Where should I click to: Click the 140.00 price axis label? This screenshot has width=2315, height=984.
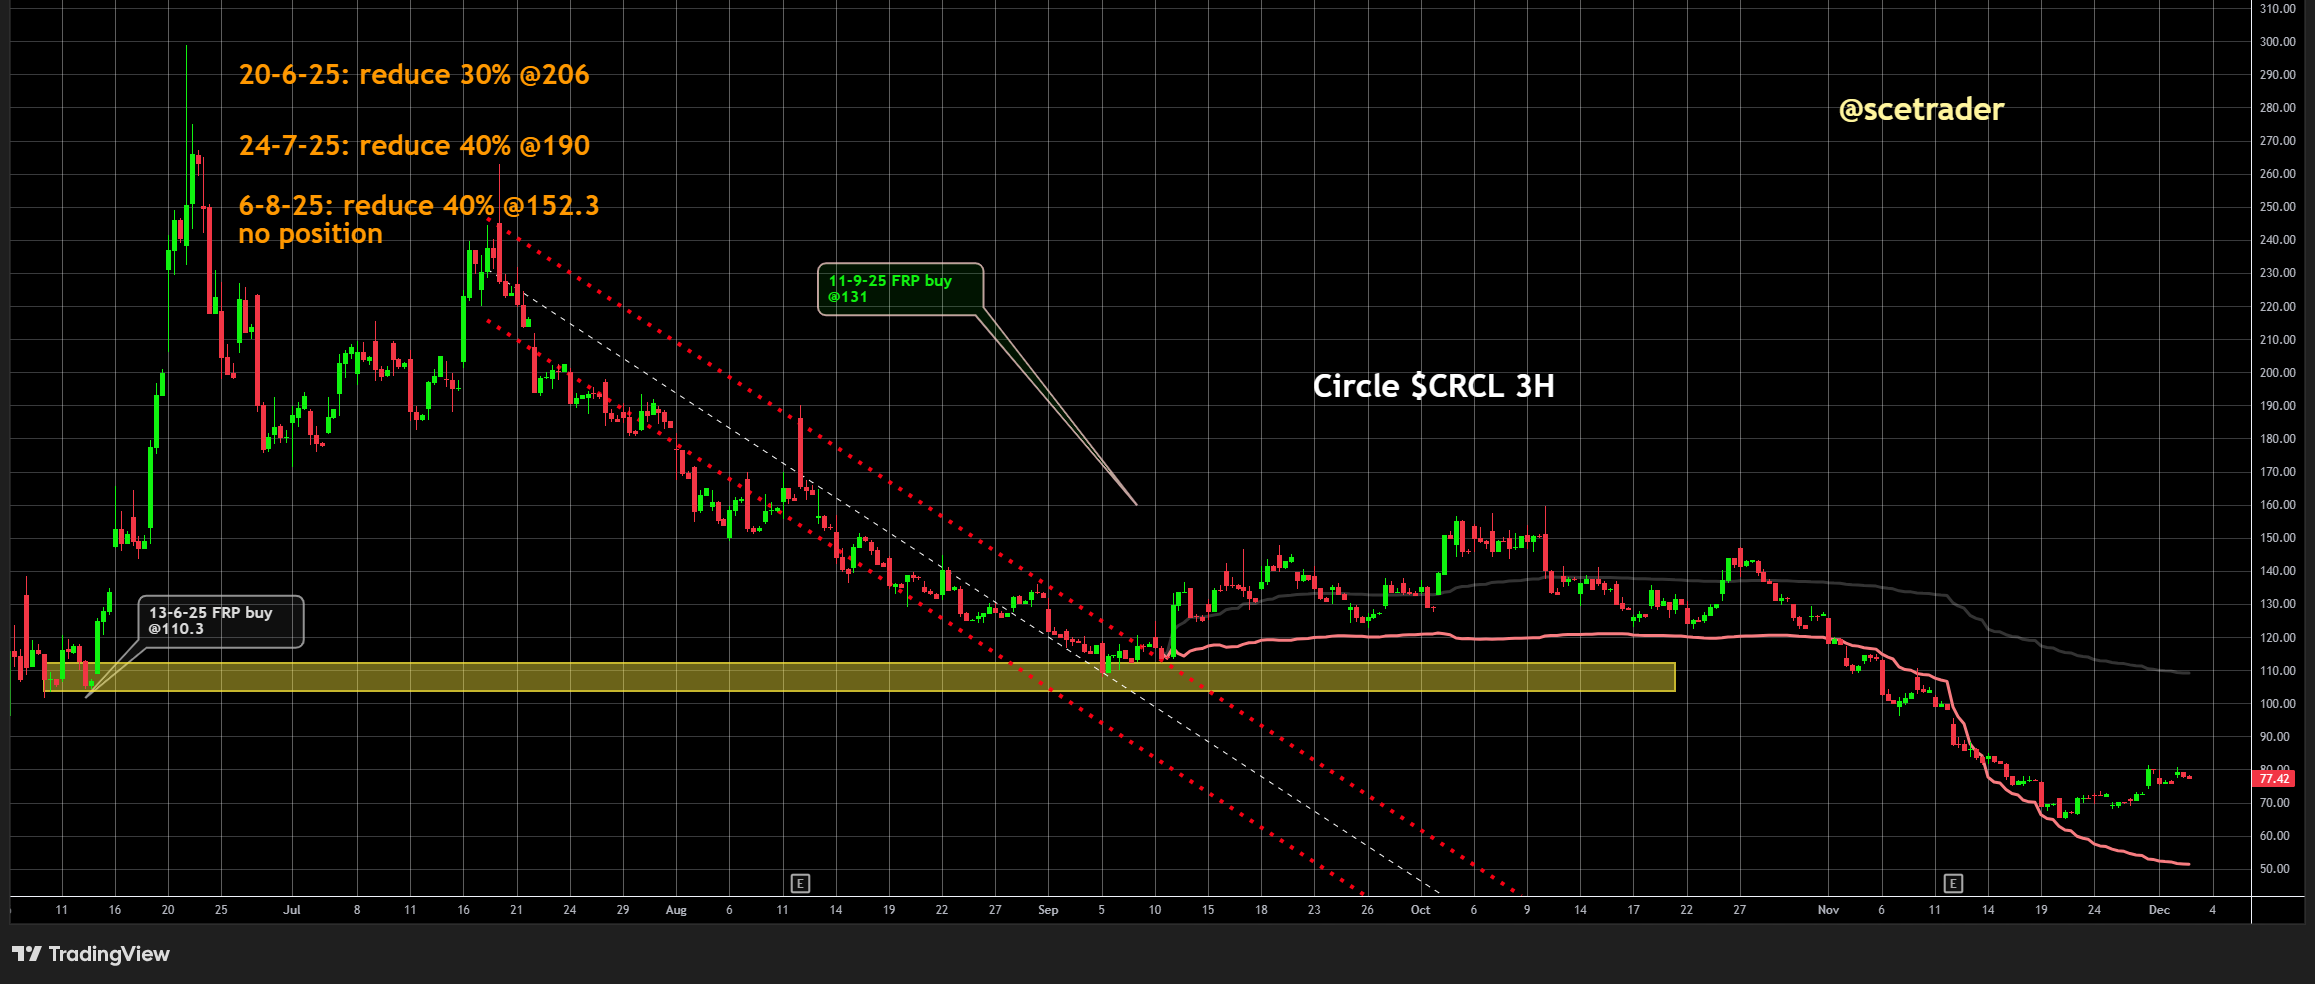2277,571
